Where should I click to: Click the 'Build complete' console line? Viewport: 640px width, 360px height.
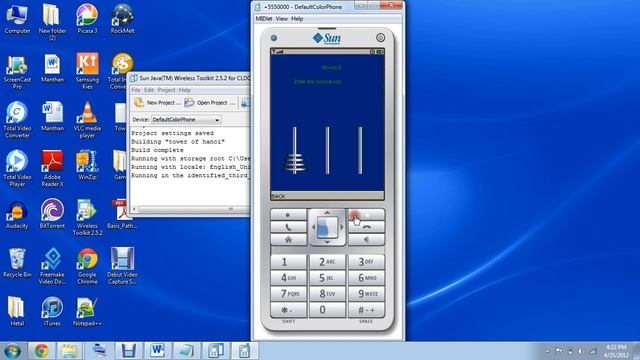coord(158,150)
